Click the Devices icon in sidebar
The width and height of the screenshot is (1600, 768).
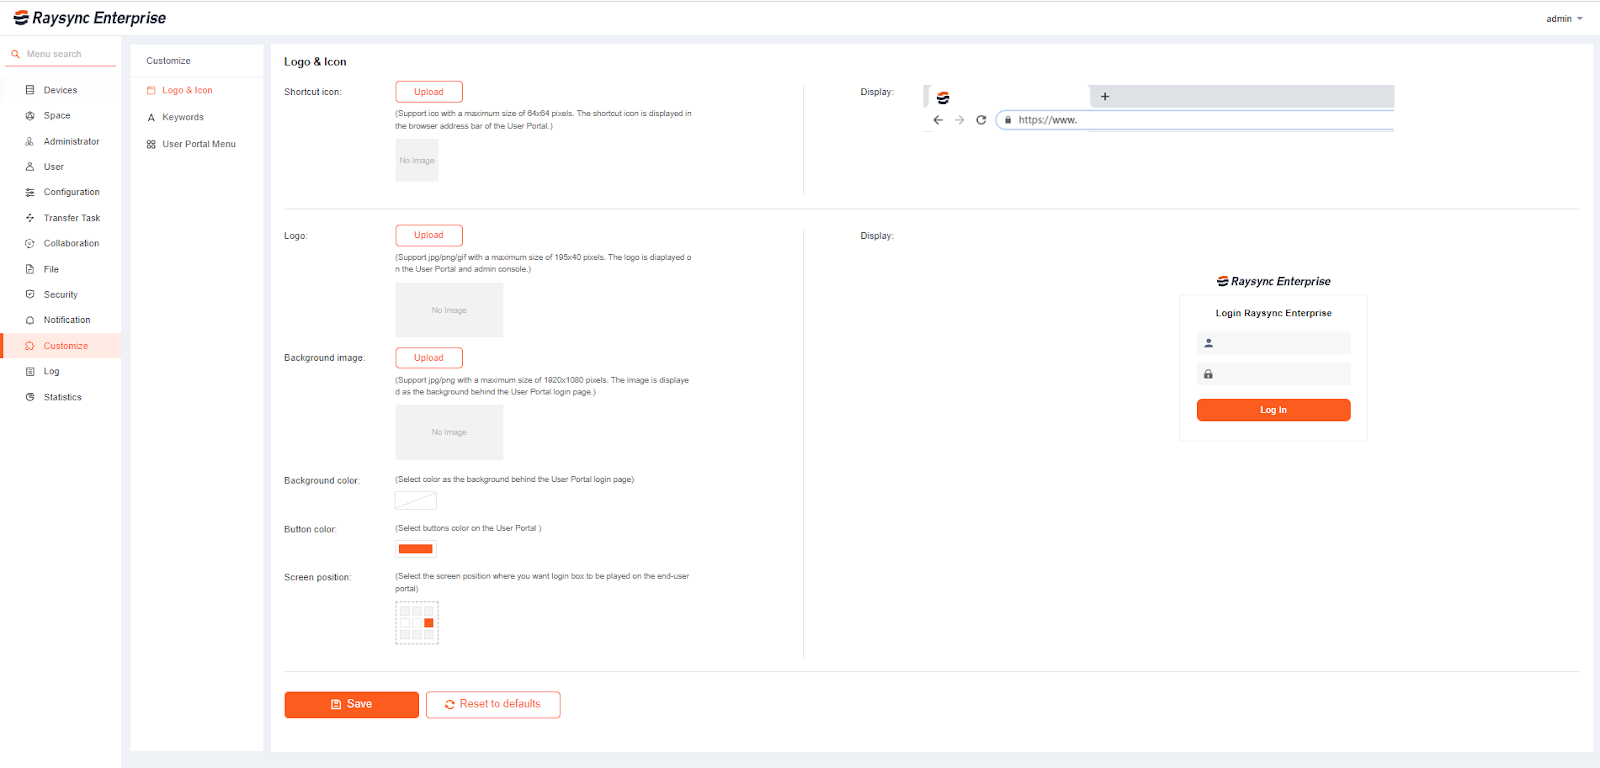click(30, 90)
